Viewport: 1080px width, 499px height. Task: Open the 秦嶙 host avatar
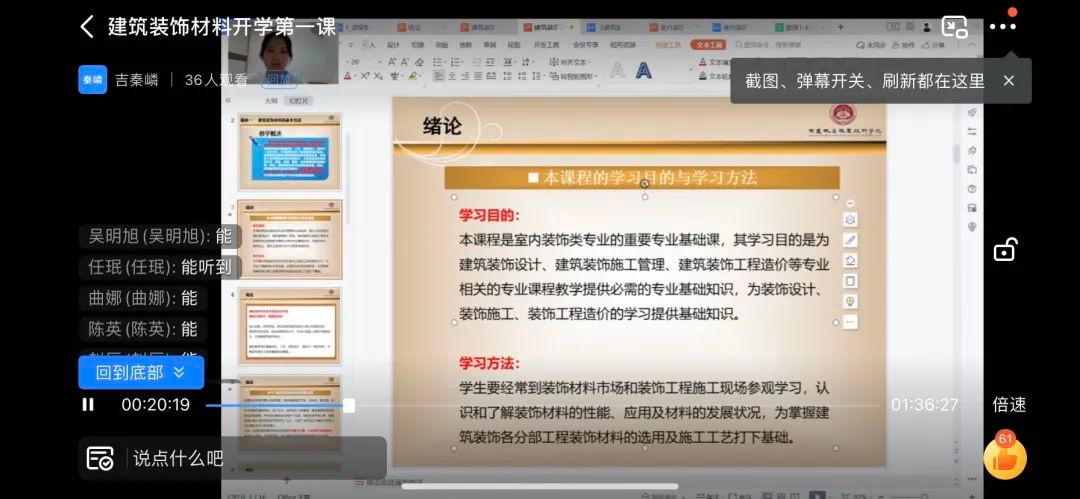[x=92, y=80]
